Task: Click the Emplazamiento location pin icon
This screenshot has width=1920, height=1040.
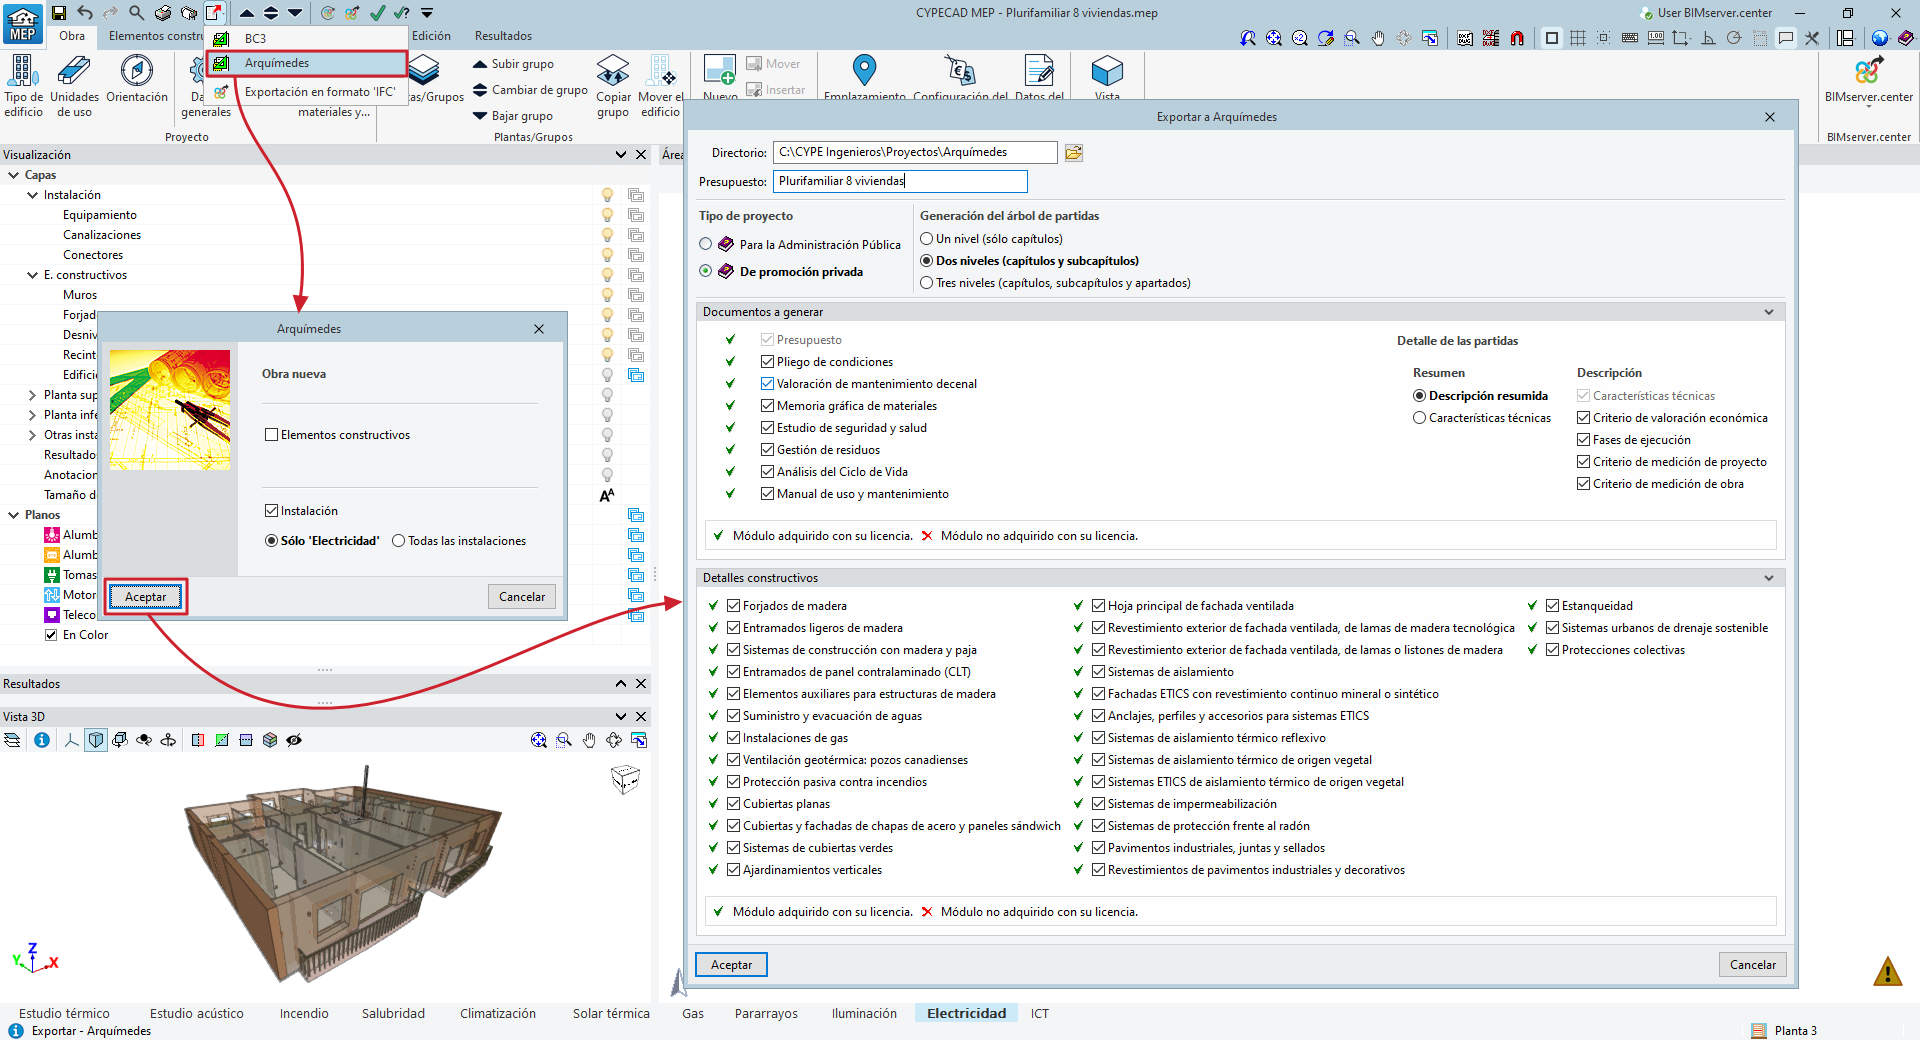Action: (864, 70)
